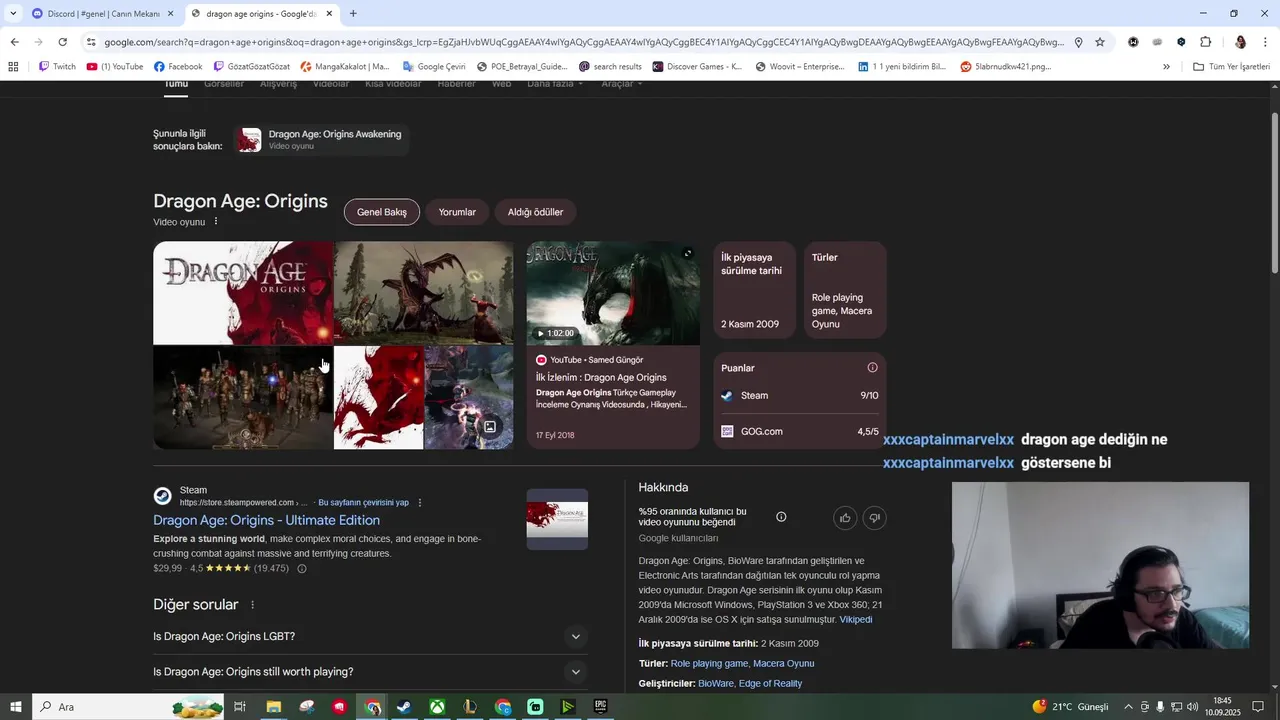Open File Explorer from the taskbar
This screenshot has width=1280, height=720.
(273, 707)
